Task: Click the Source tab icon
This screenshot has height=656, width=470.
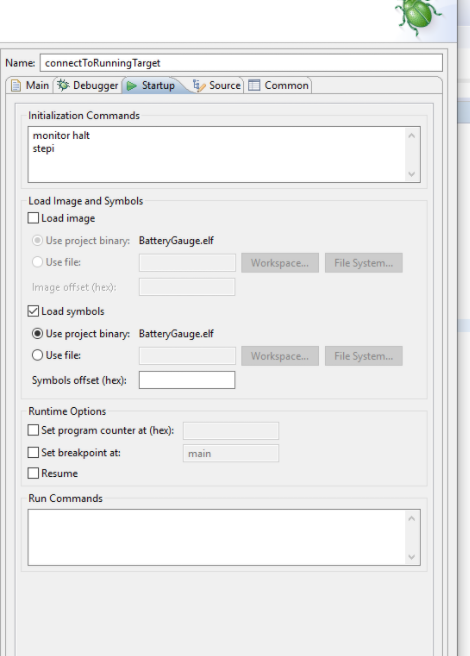Action: coord(198,85)
